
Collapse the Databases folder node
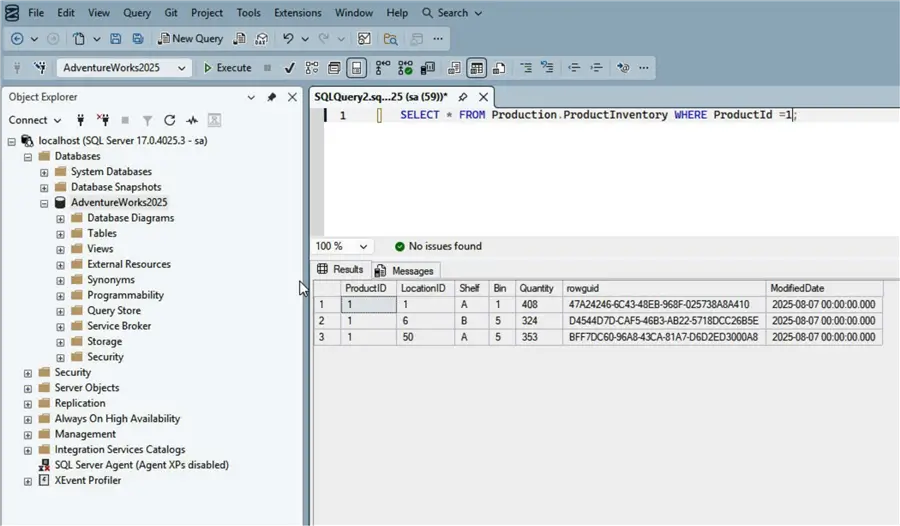pyautogui.click(x=28, y=157)
